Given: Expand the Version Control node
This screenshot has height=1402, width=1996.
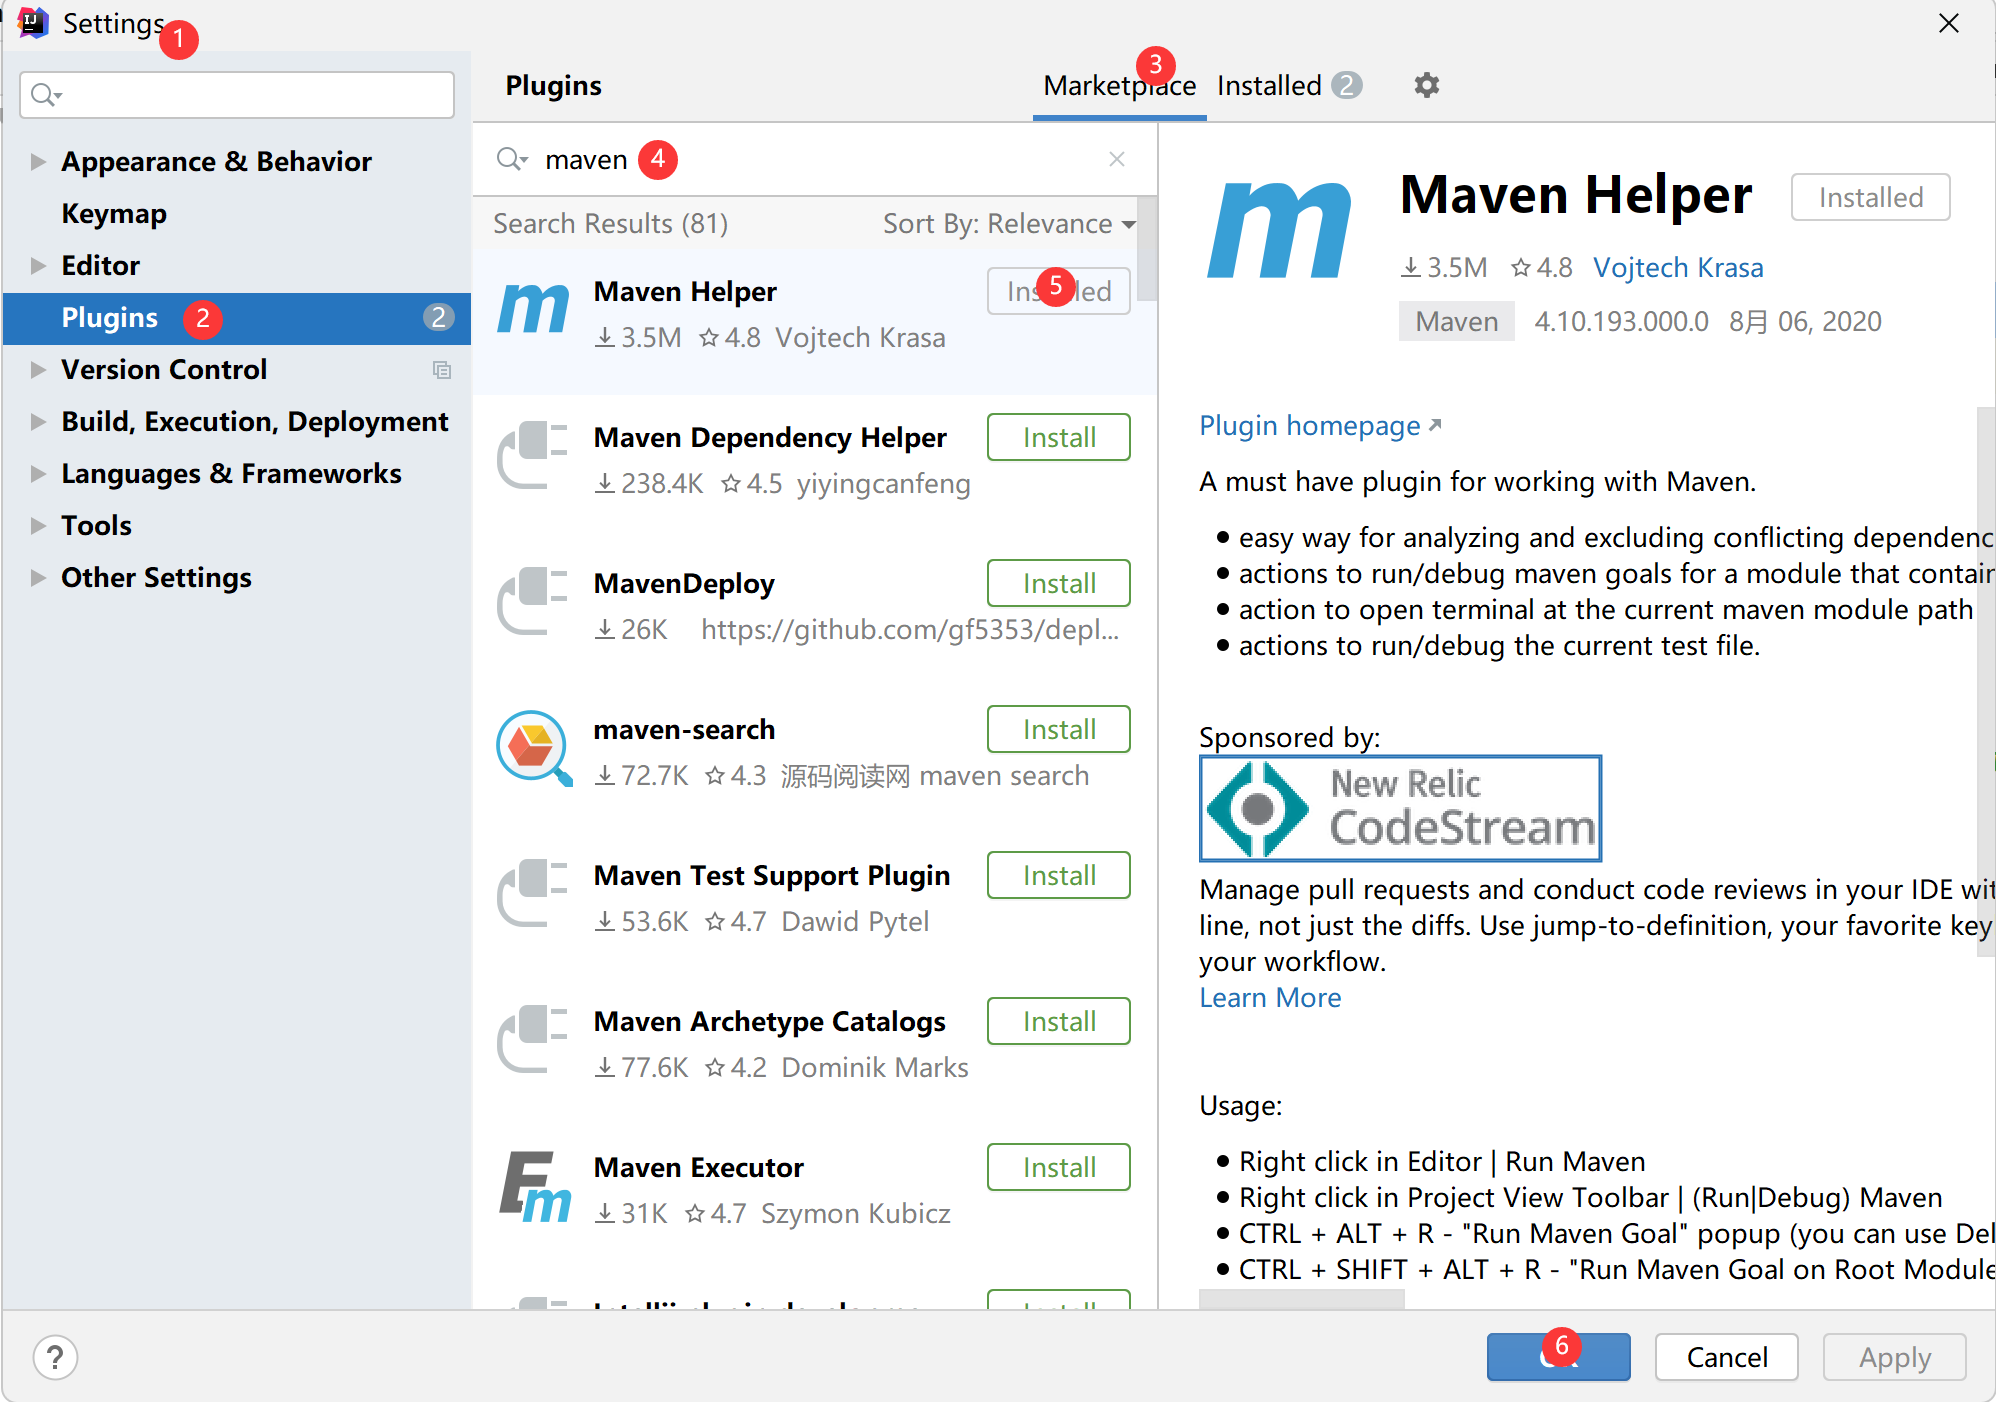Looking at the screenshot, I should (38, 370).
